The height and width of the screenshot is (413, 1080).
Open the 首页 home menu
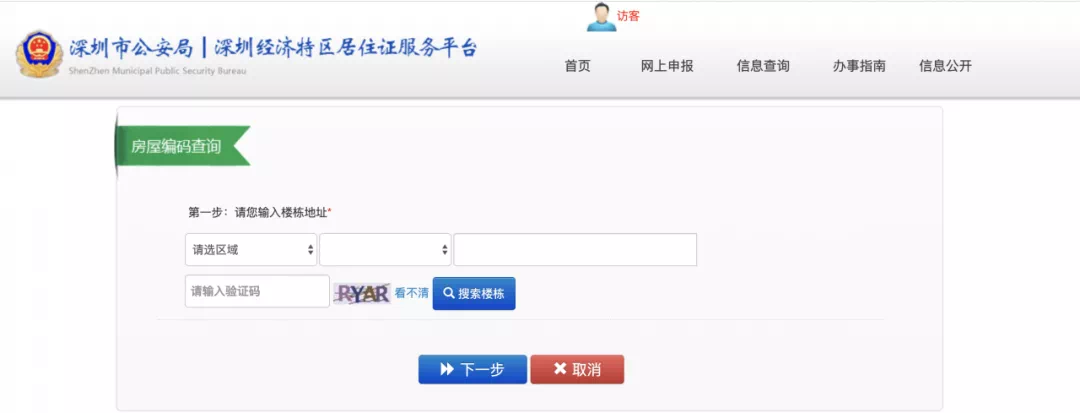click(x=578, y=66)
